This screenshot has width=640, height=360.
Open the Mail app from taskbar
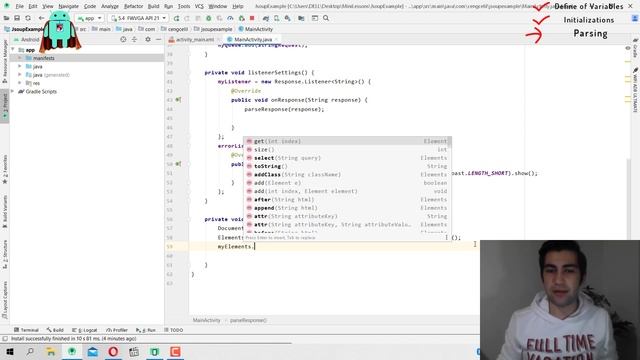coord(93,351)
